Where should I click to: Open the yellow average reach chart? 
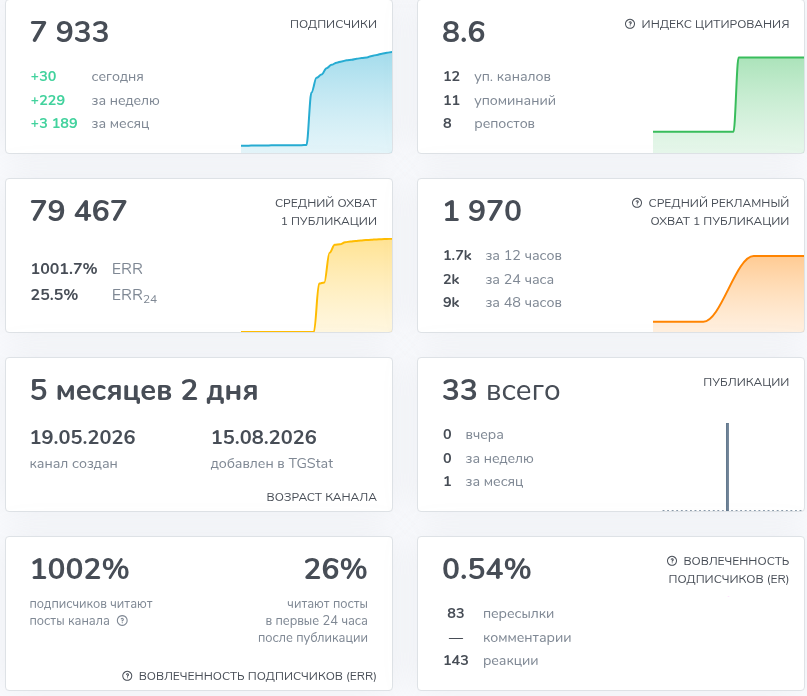coord(317,285)
